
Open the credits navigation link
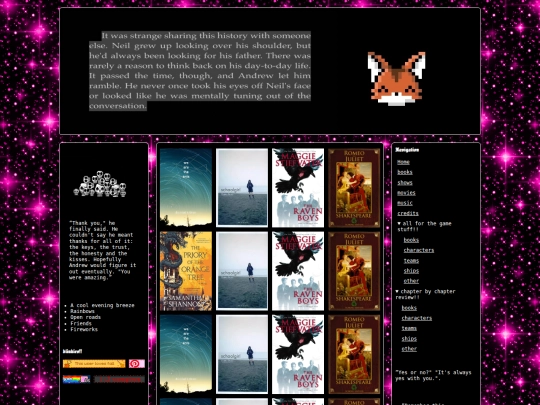(408, 213)
